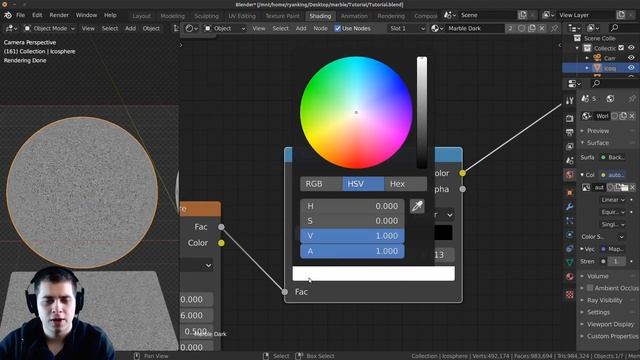The image size is (640, 360).
Task: Open Scene properties tab icon
Action: click(x=569, y=160)
